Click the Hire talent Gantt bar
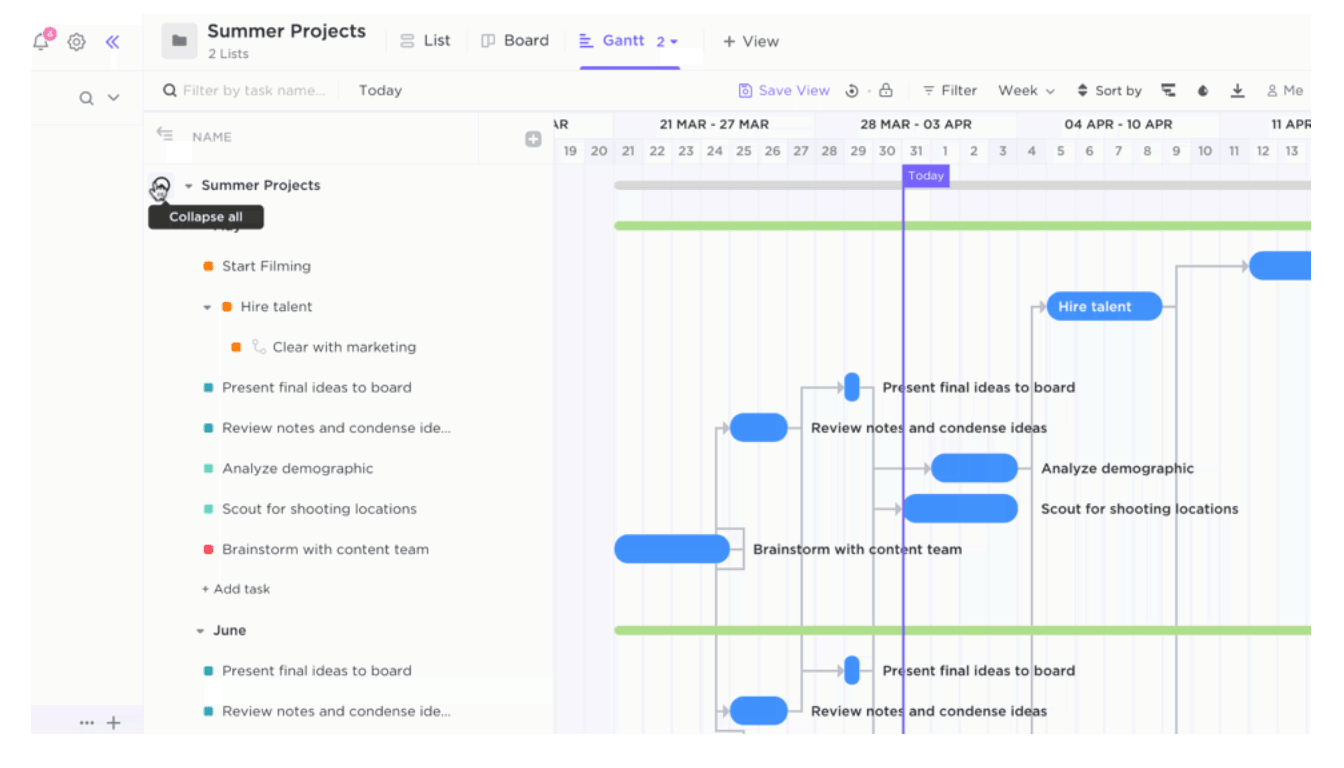The height and width of the screenshot is (768, 1344). (x=1104, y=307)
